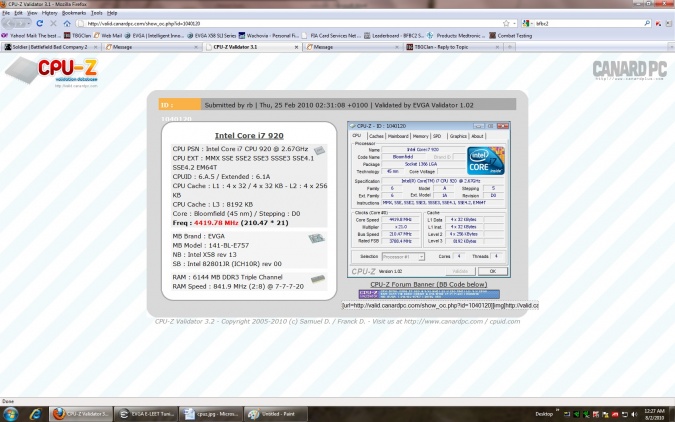Click the OK button in CPU-Z window
Screen dimensions: 675x422
pos(492,271)
